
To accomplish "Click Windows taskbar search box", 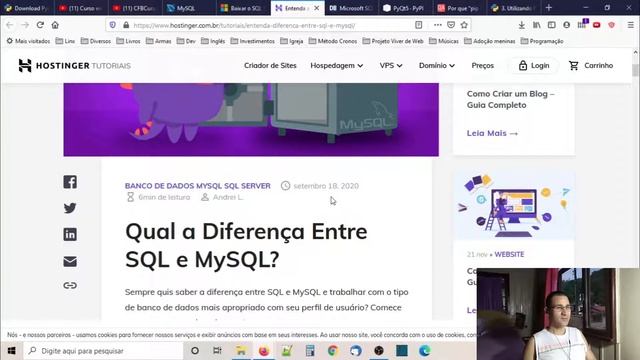I will point(104,351).
